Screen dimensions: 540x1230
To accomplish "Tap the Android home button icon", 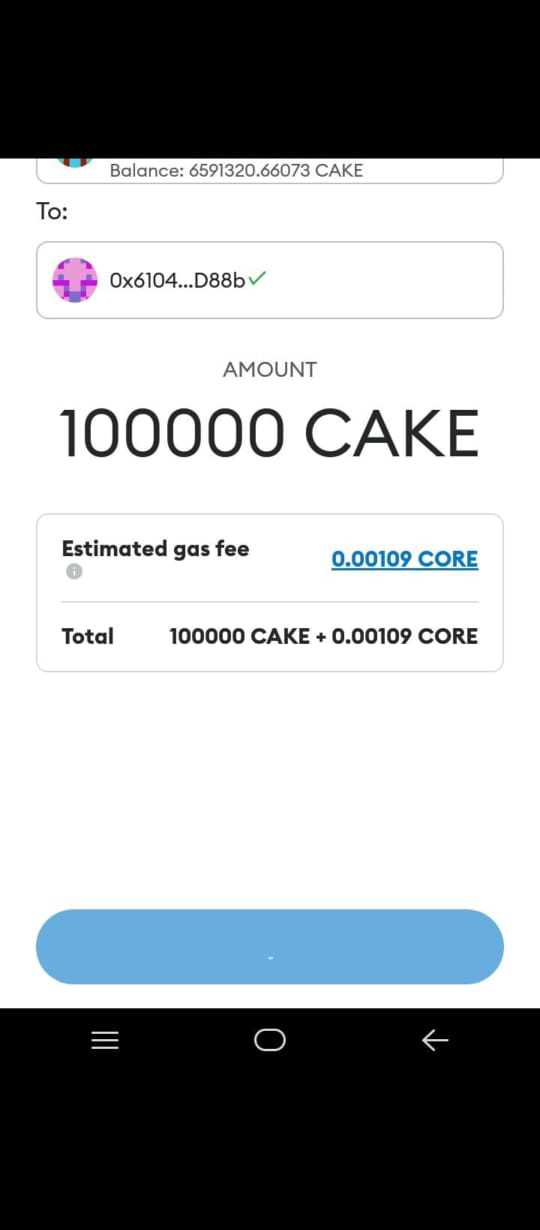I will 270,1041.
